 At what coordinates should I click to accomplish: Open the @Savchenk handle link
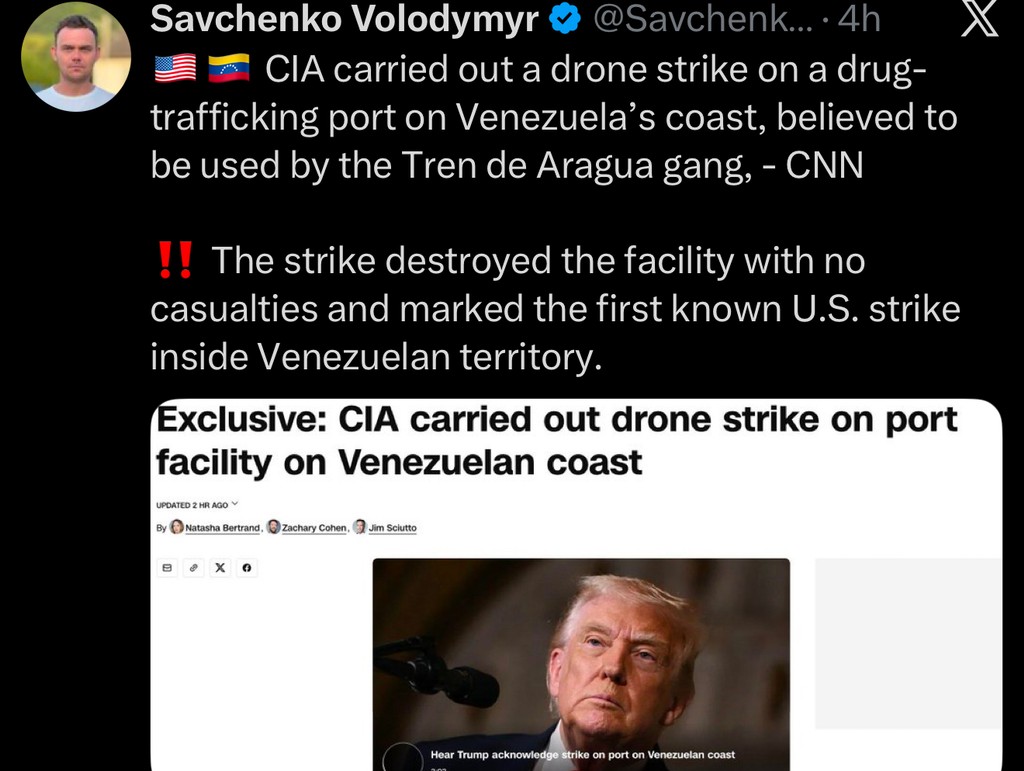[703, 19]
